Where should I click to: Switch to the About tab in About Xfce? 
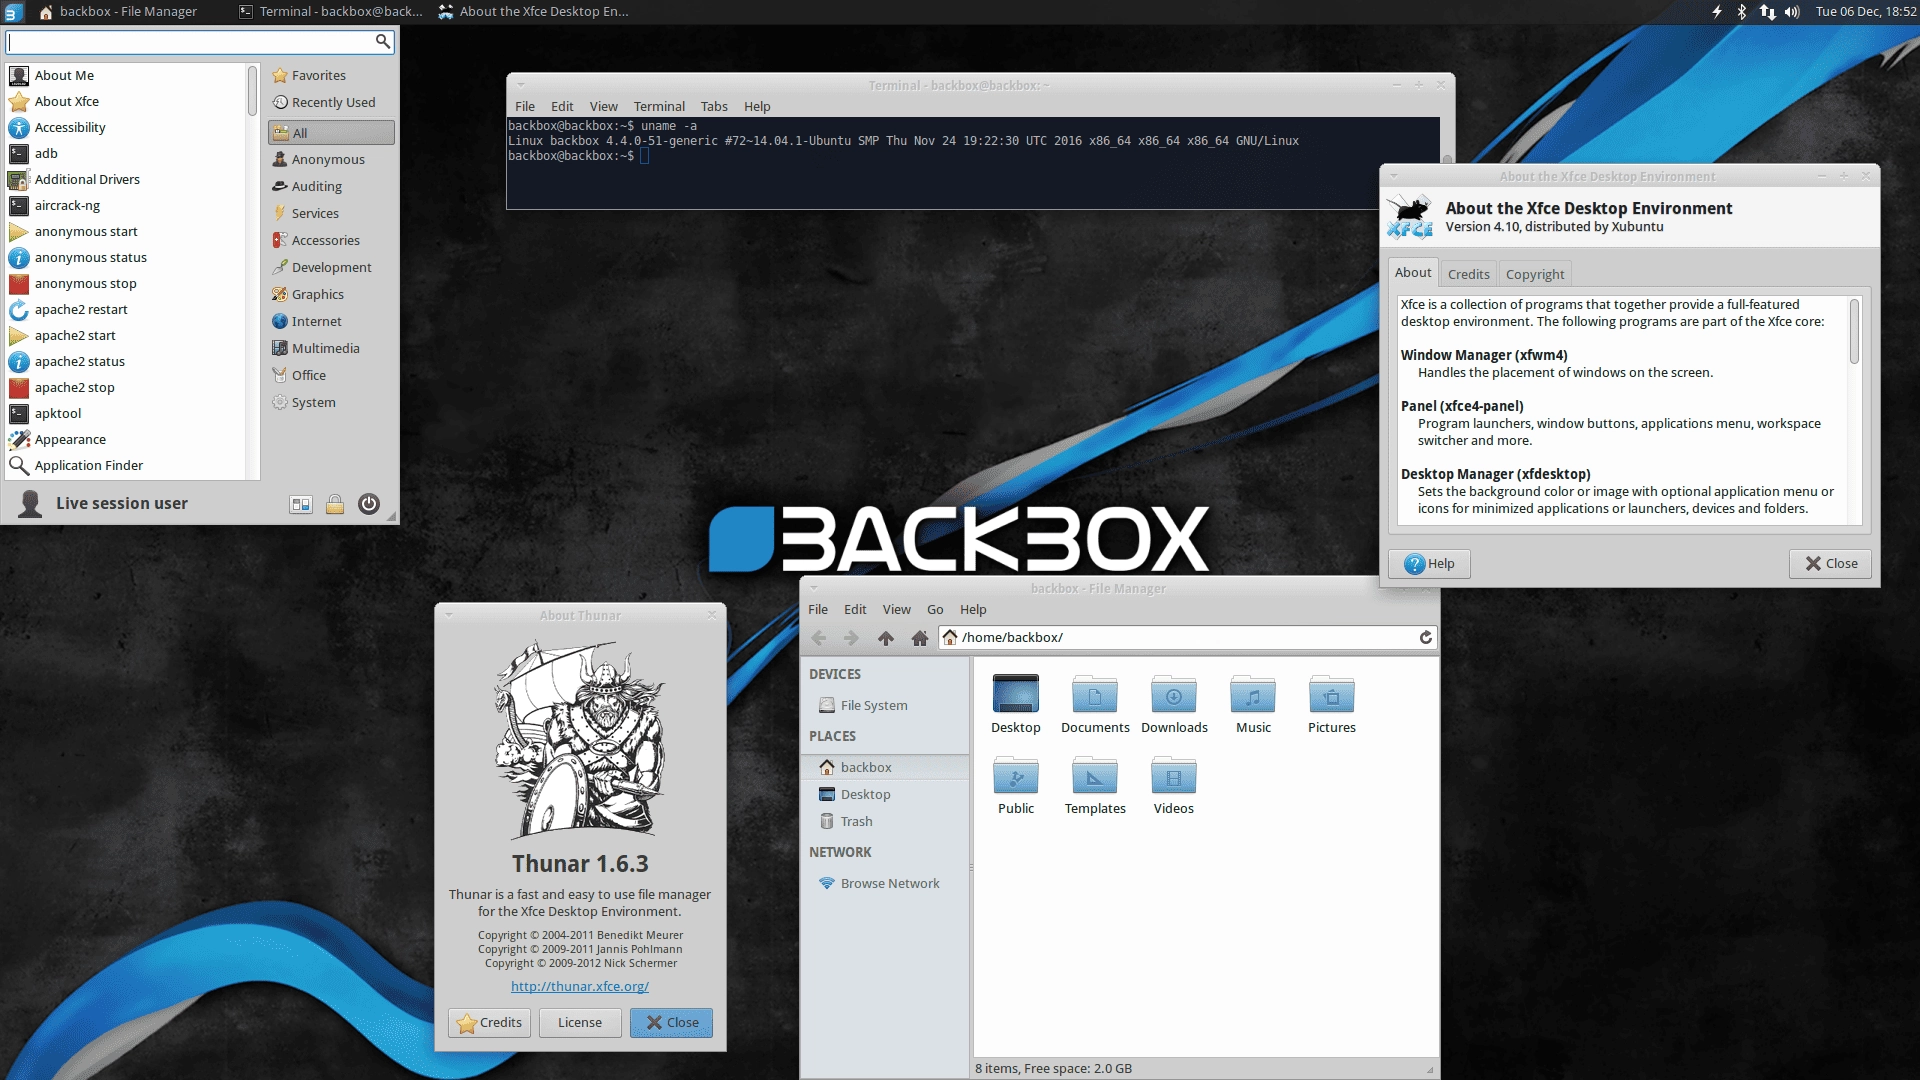1413,272
